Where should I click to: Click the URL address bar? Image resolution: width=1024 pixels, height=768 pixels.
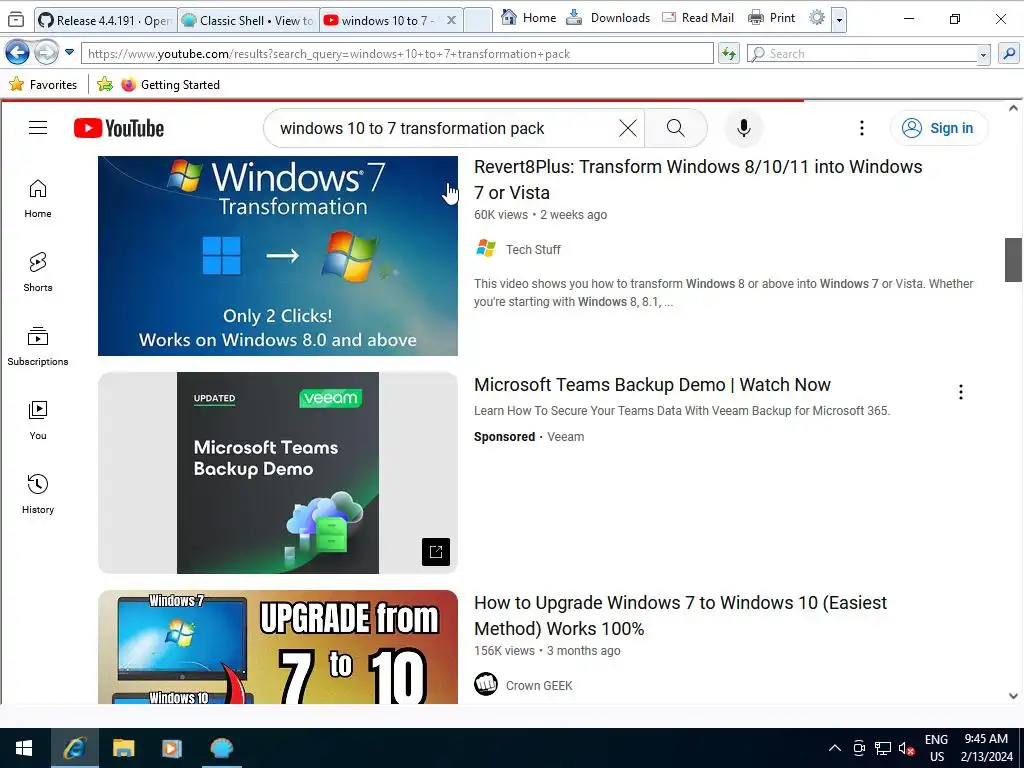click(x=397, y=54)
